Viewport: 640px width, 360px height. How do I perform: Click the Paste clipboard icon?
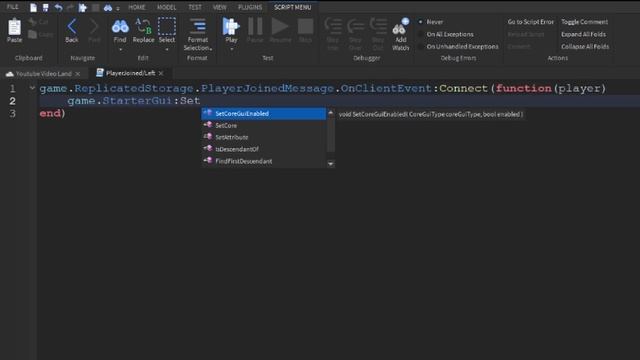coord(14,27)
